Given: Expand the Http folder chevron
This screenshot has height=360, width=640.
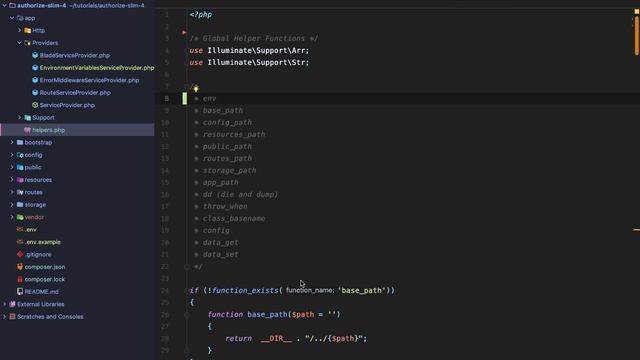Looking at the screenshot, I should (x=19, y=30).
